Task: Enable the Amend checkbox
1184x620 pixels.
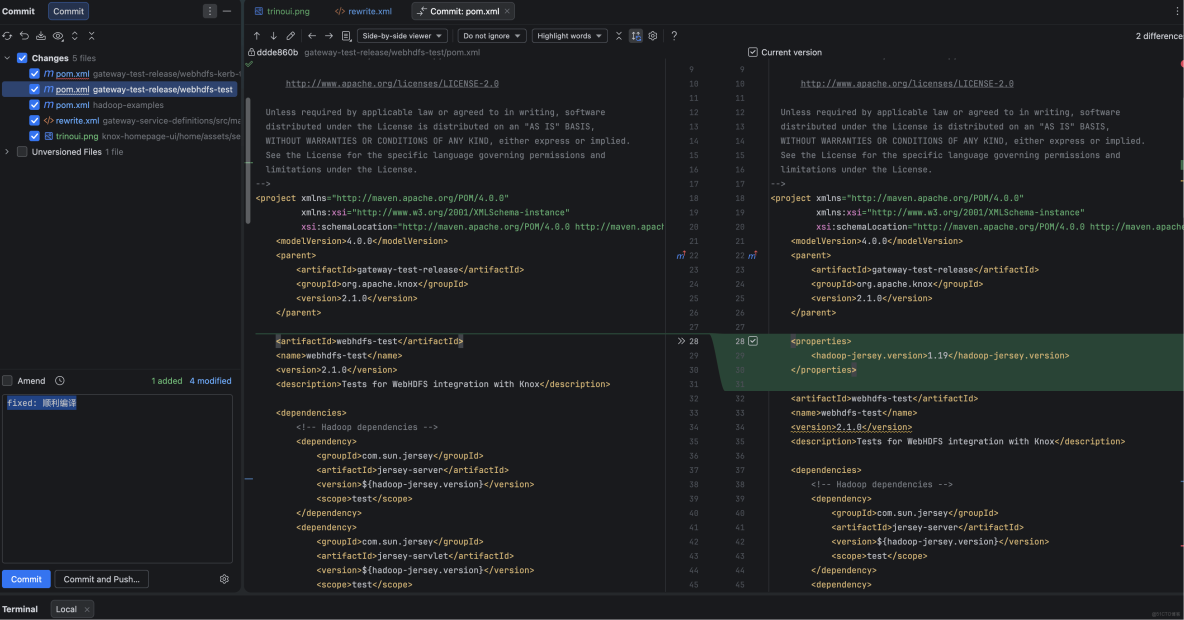Action: (x=9, y=381)
